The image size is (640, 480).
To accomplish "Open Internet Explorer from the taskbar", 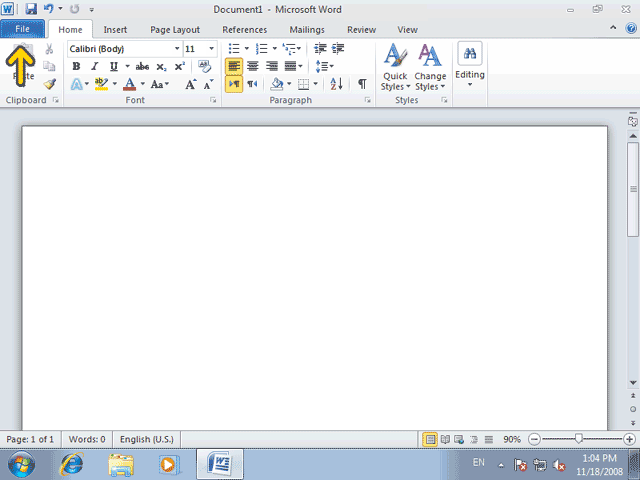I will pos(72,464).
